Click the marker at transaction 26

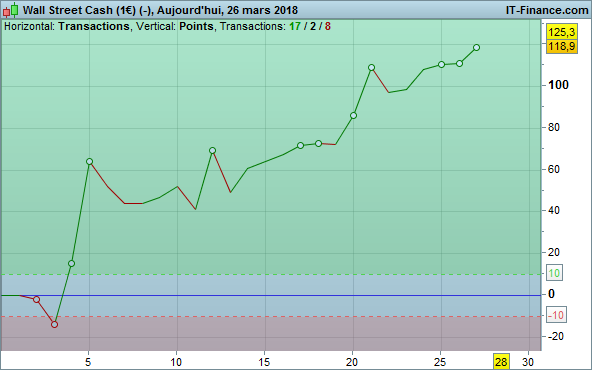(x=459, y=63)
